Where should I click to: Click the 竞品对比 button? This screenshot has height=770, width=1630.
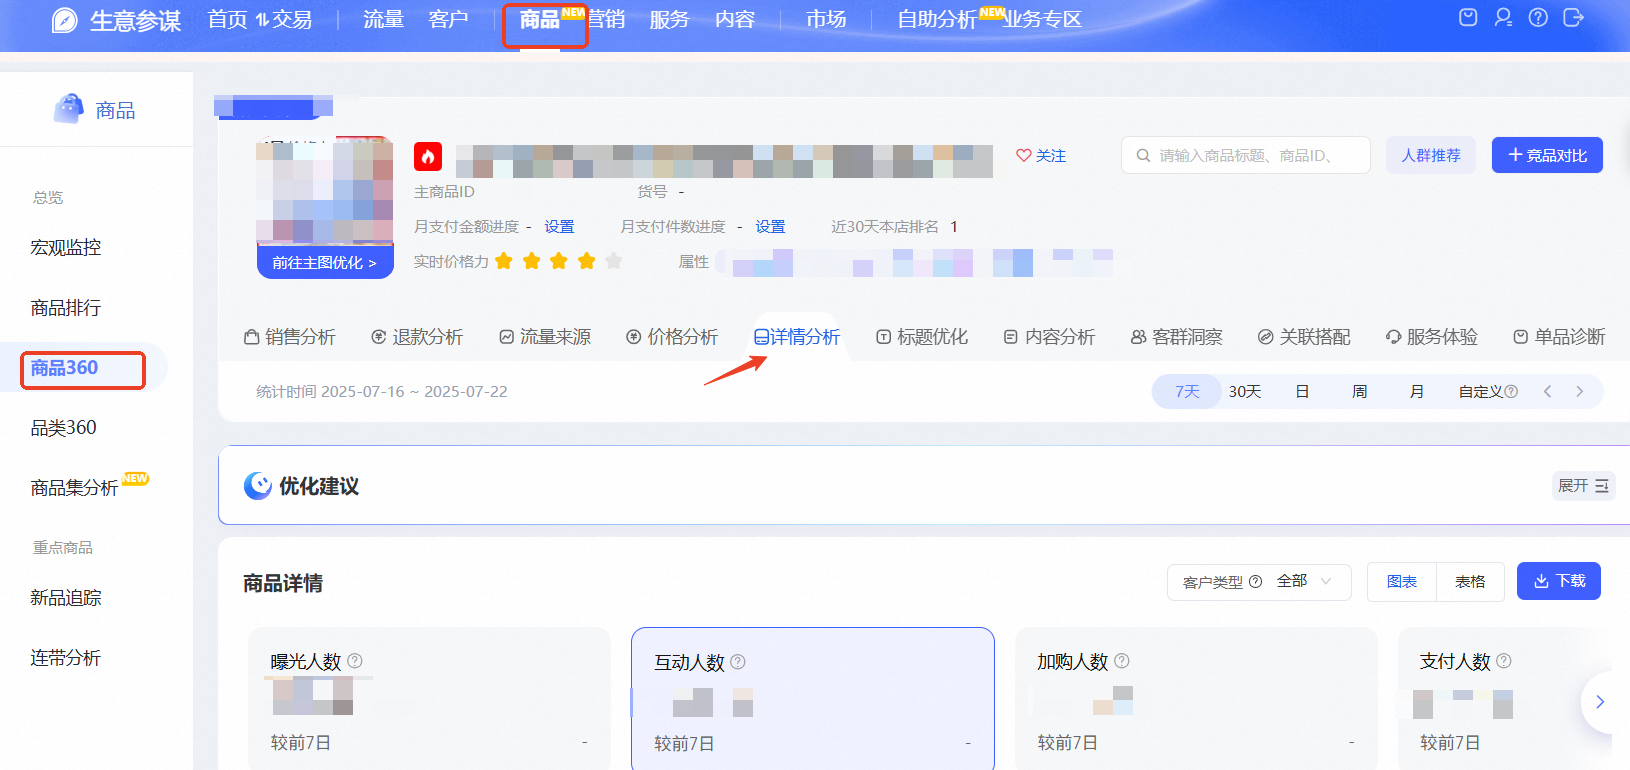point(1547,156)
